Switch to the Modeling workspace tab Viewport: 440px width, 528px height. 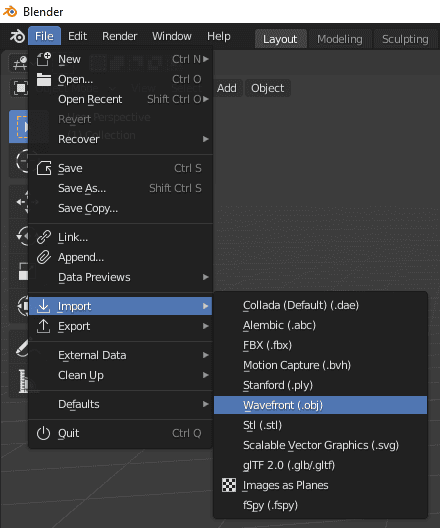point(340,39)
